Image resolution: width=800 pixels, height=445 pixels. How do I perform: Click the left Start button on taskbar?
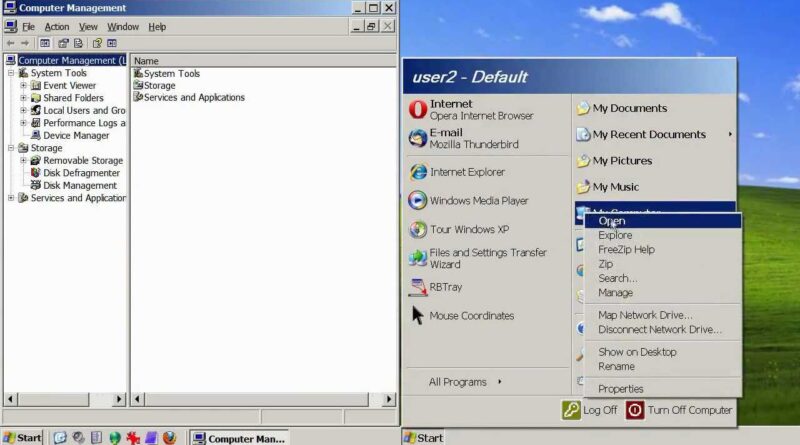(22, 437)
